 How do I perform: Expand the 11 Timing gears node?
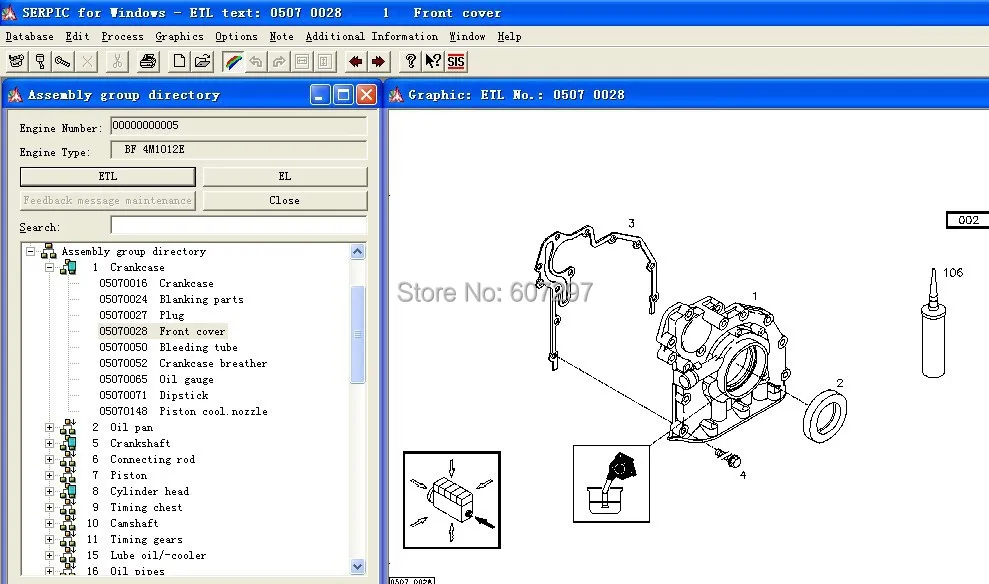[50, 540]
